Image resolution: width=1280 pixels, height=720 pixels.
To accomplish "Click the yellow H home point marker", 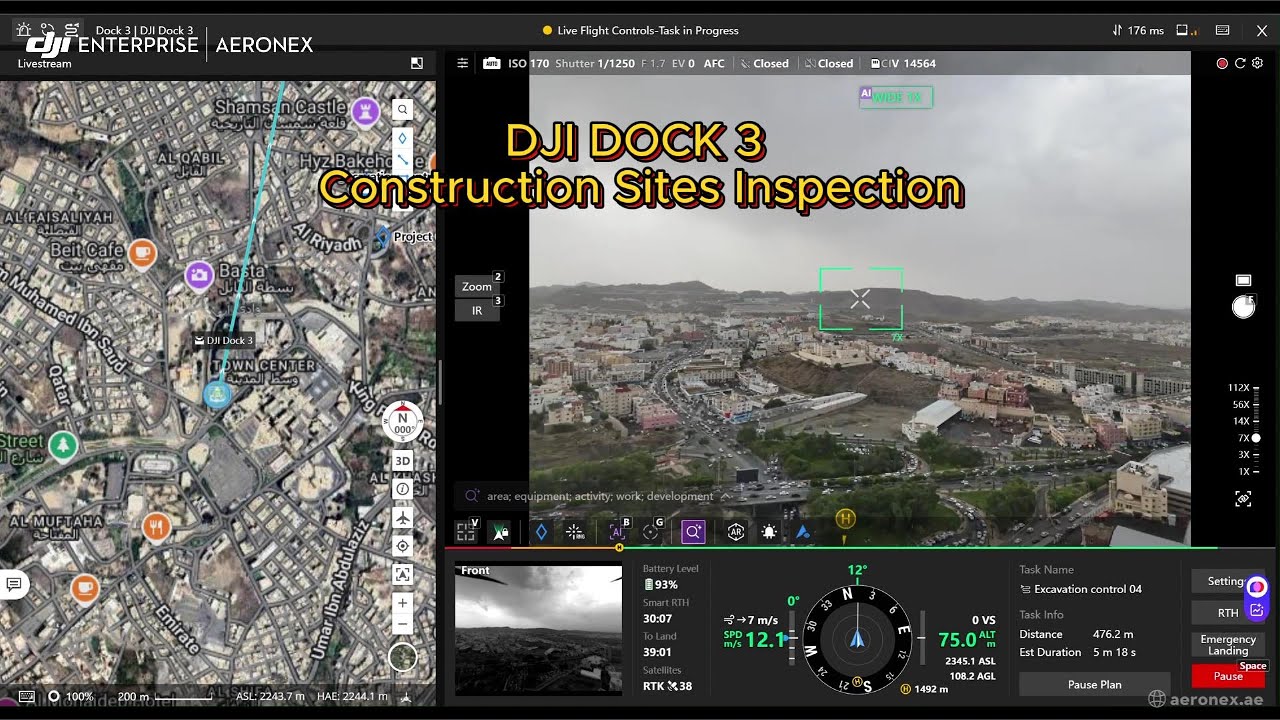I will click(845, 519).
